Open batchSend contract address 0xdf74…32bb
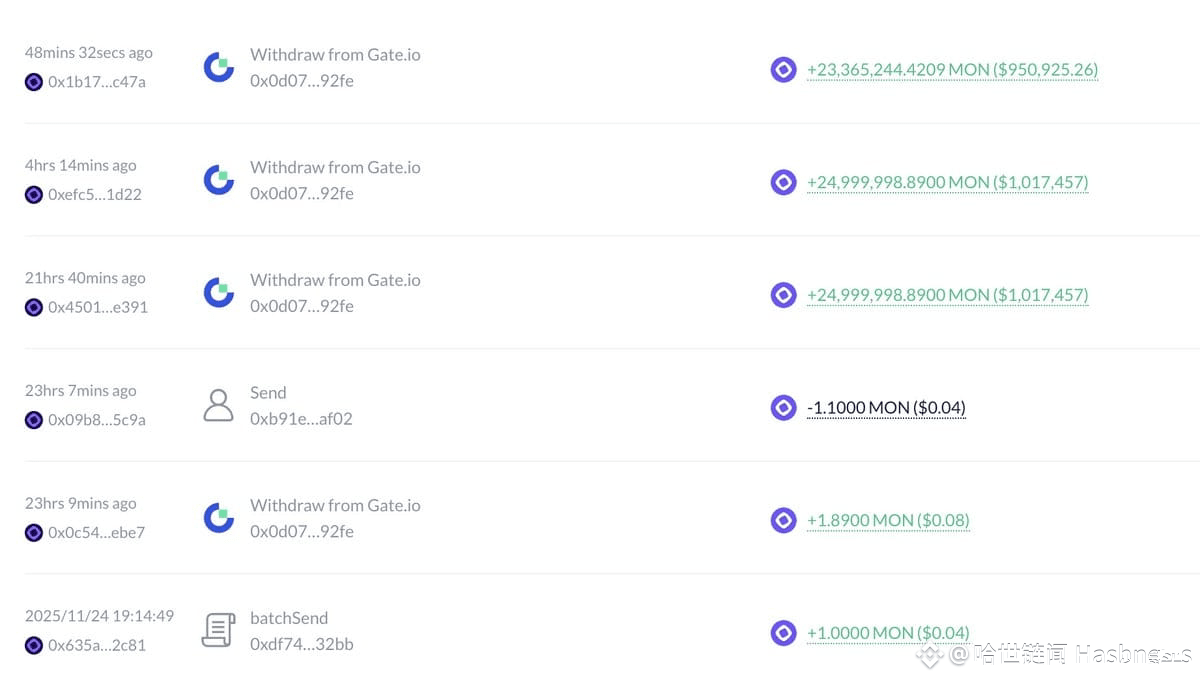Image resolution: width=1200 pixels, height=680 pixels. (x=302, y=644)
